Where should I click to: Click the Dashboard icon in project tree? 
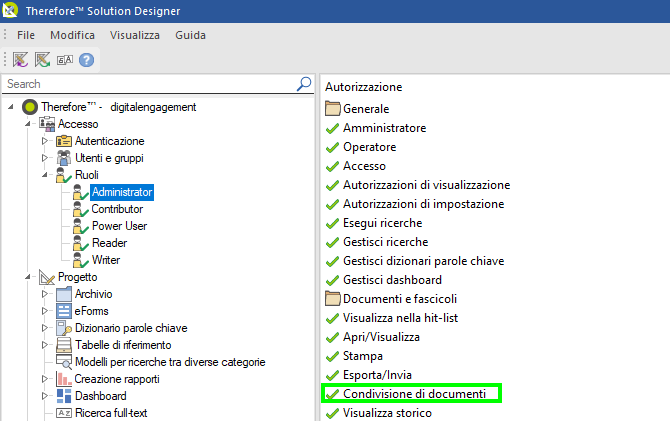point(64,396)
